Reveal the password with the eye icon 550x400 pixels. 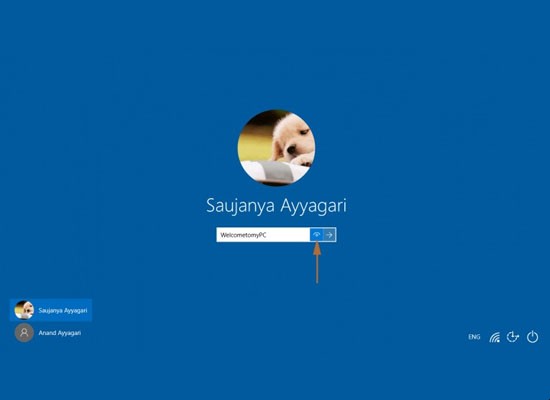point(316,235)
